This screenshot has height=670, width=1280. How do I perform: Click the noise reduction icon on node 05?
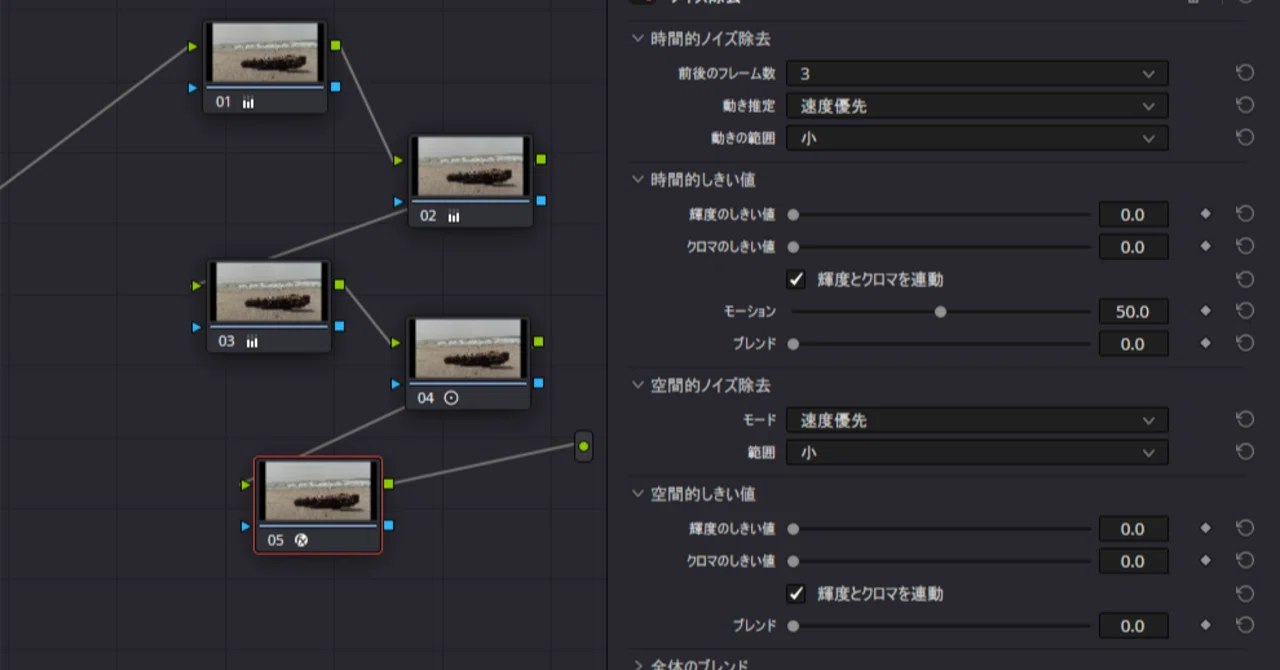[x=301, y=540]
